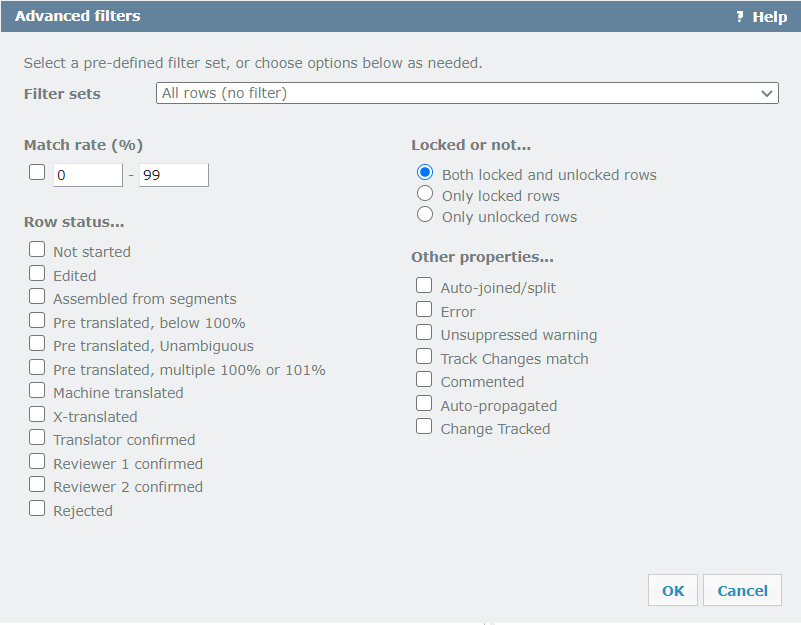Confirm filters with the OK button

(672, 590)
